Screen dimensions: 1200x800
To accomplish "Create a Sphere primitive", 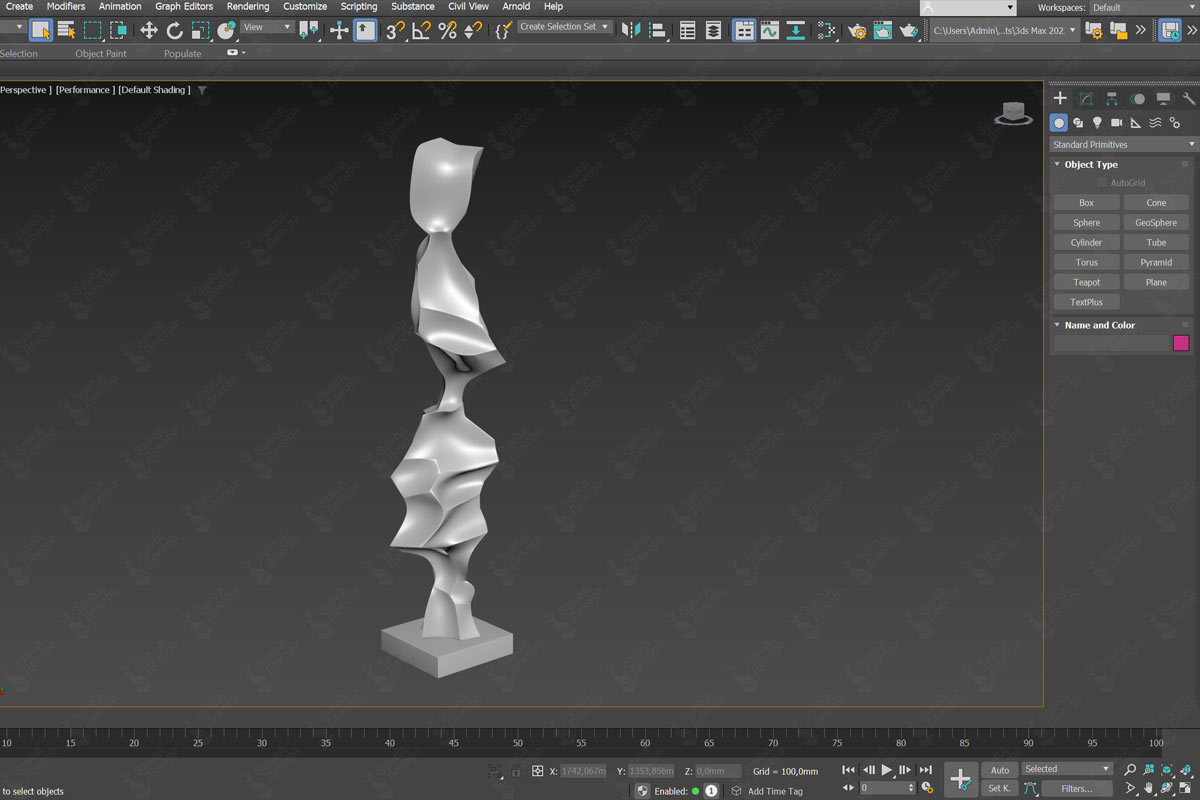I will 1086,223.
